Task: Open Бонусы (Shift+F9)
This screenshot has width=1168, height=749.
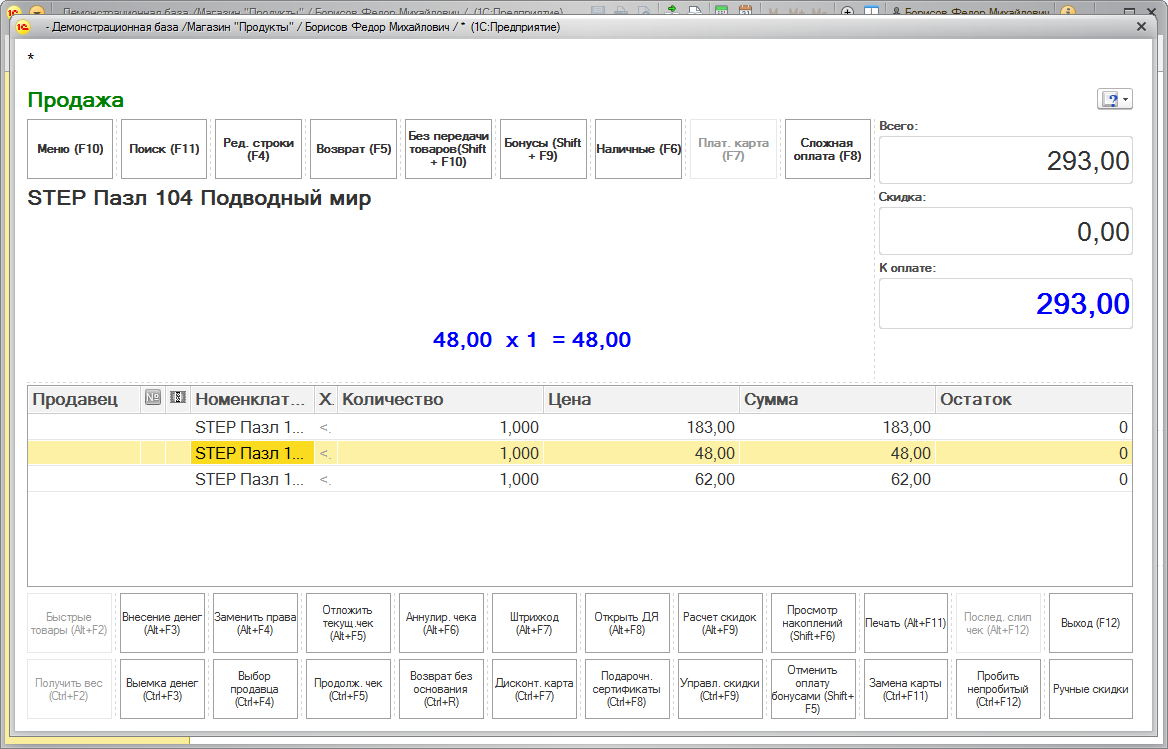Action: tap(543, 149)
